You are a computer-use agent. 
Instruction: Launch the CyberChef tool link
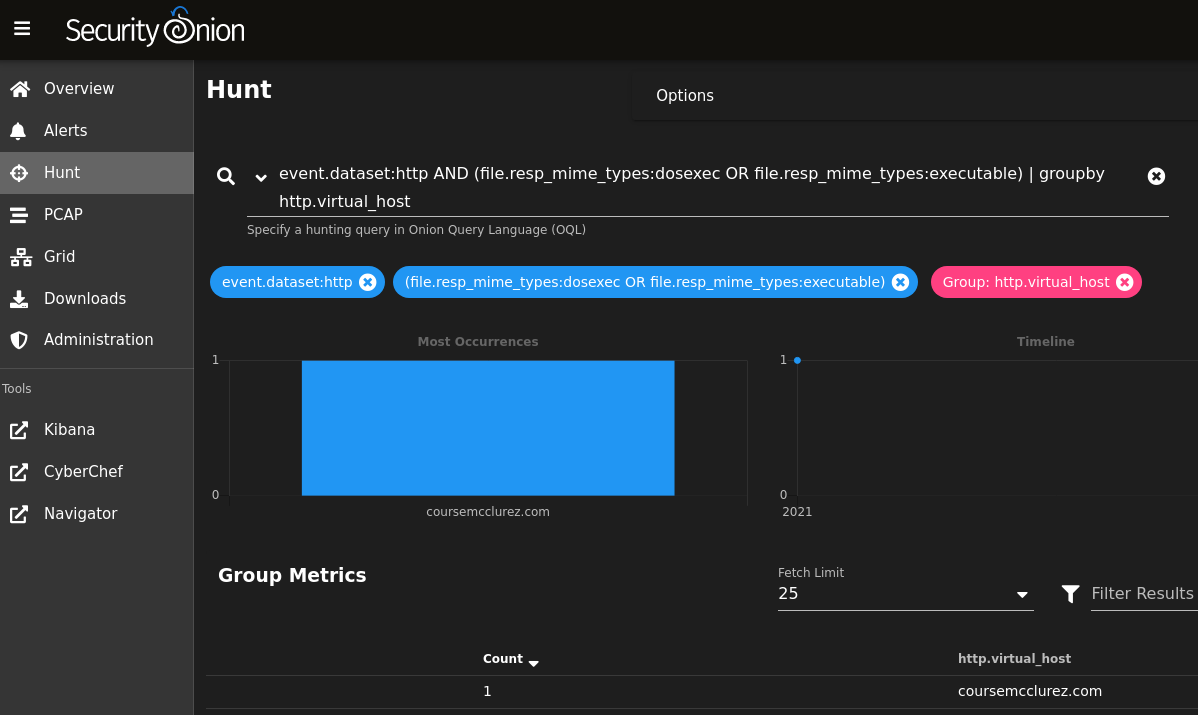pos(96,472)
